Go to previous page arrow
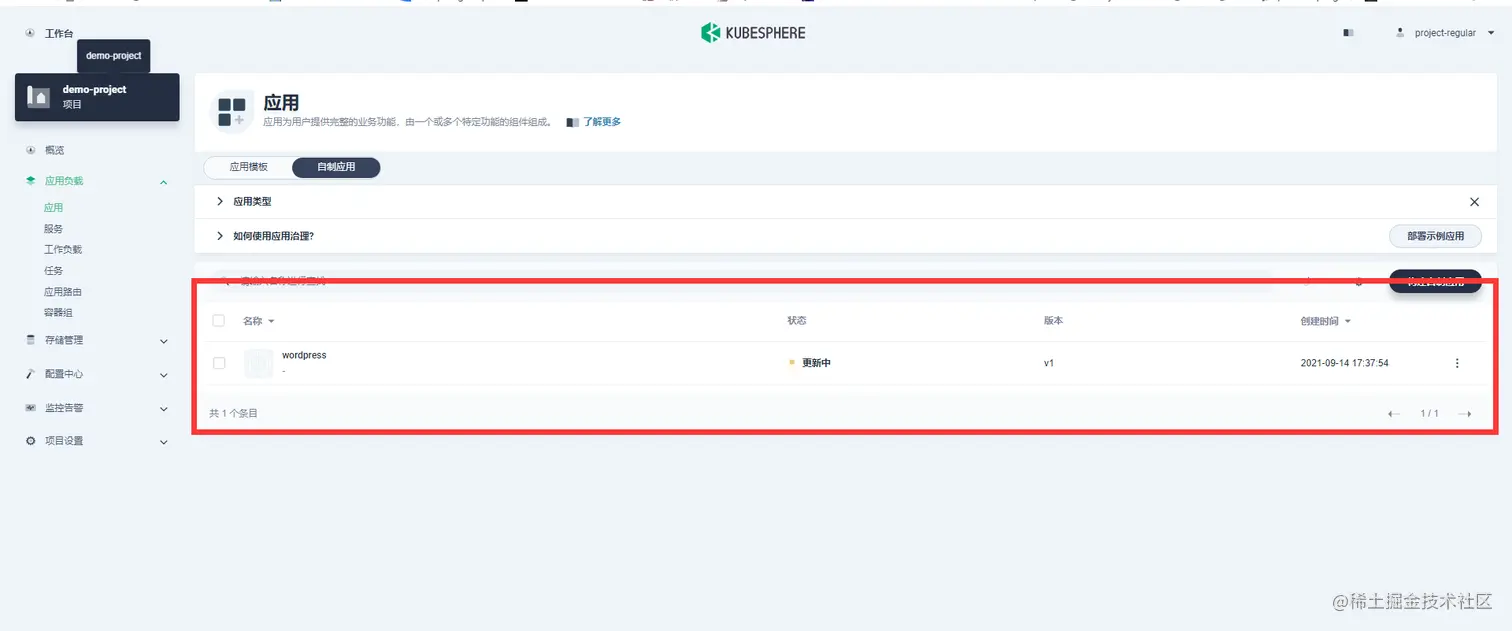 pyautogui.click(x=1393, y=413)
